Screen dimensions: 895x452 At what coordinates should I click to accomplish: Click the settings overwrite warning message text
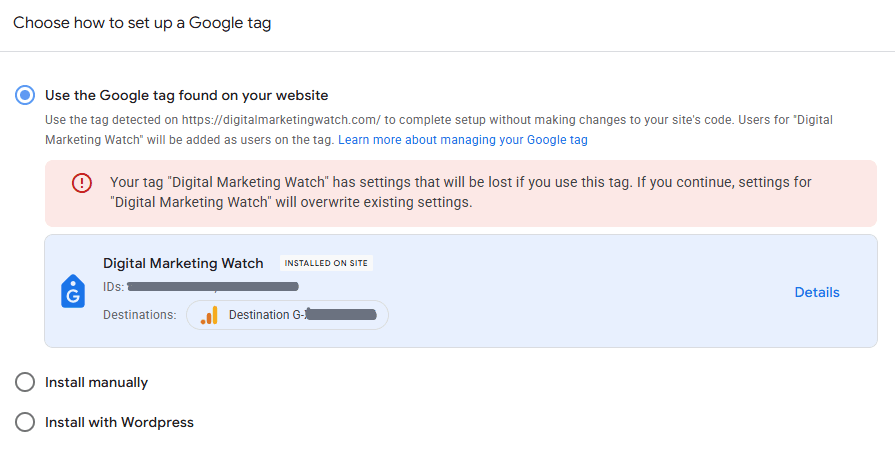461,192
